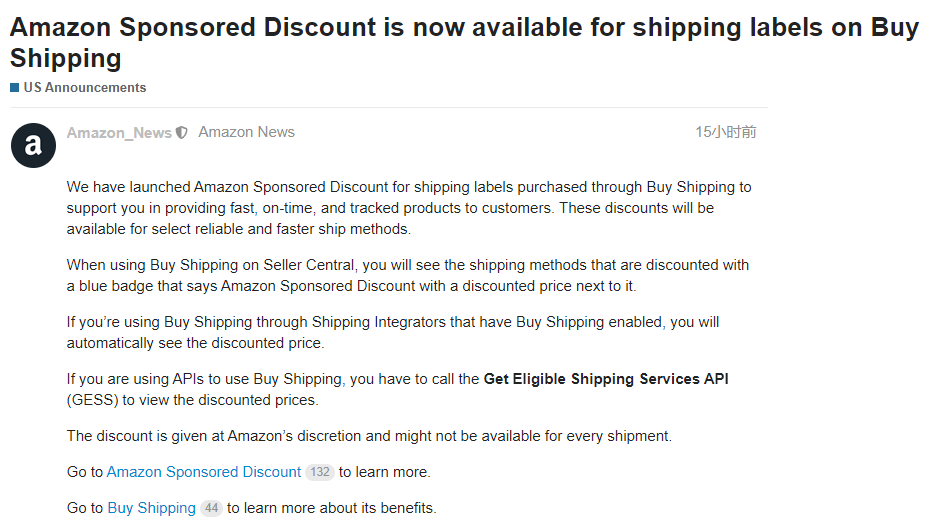931x520 pixels.
Task: Click the moderator shield icon beside Amazon_News
Action: pos(181,133)
